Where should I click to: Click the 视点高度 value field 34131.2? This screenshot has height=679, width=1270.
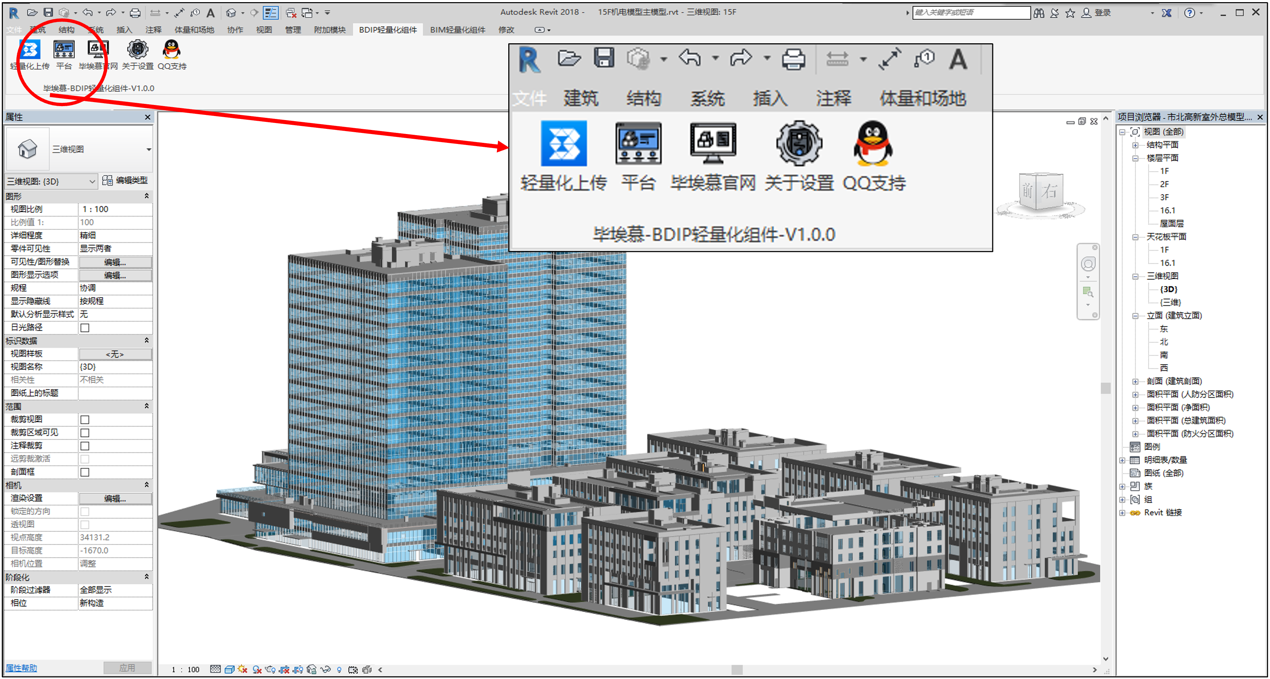coord(115,537)
